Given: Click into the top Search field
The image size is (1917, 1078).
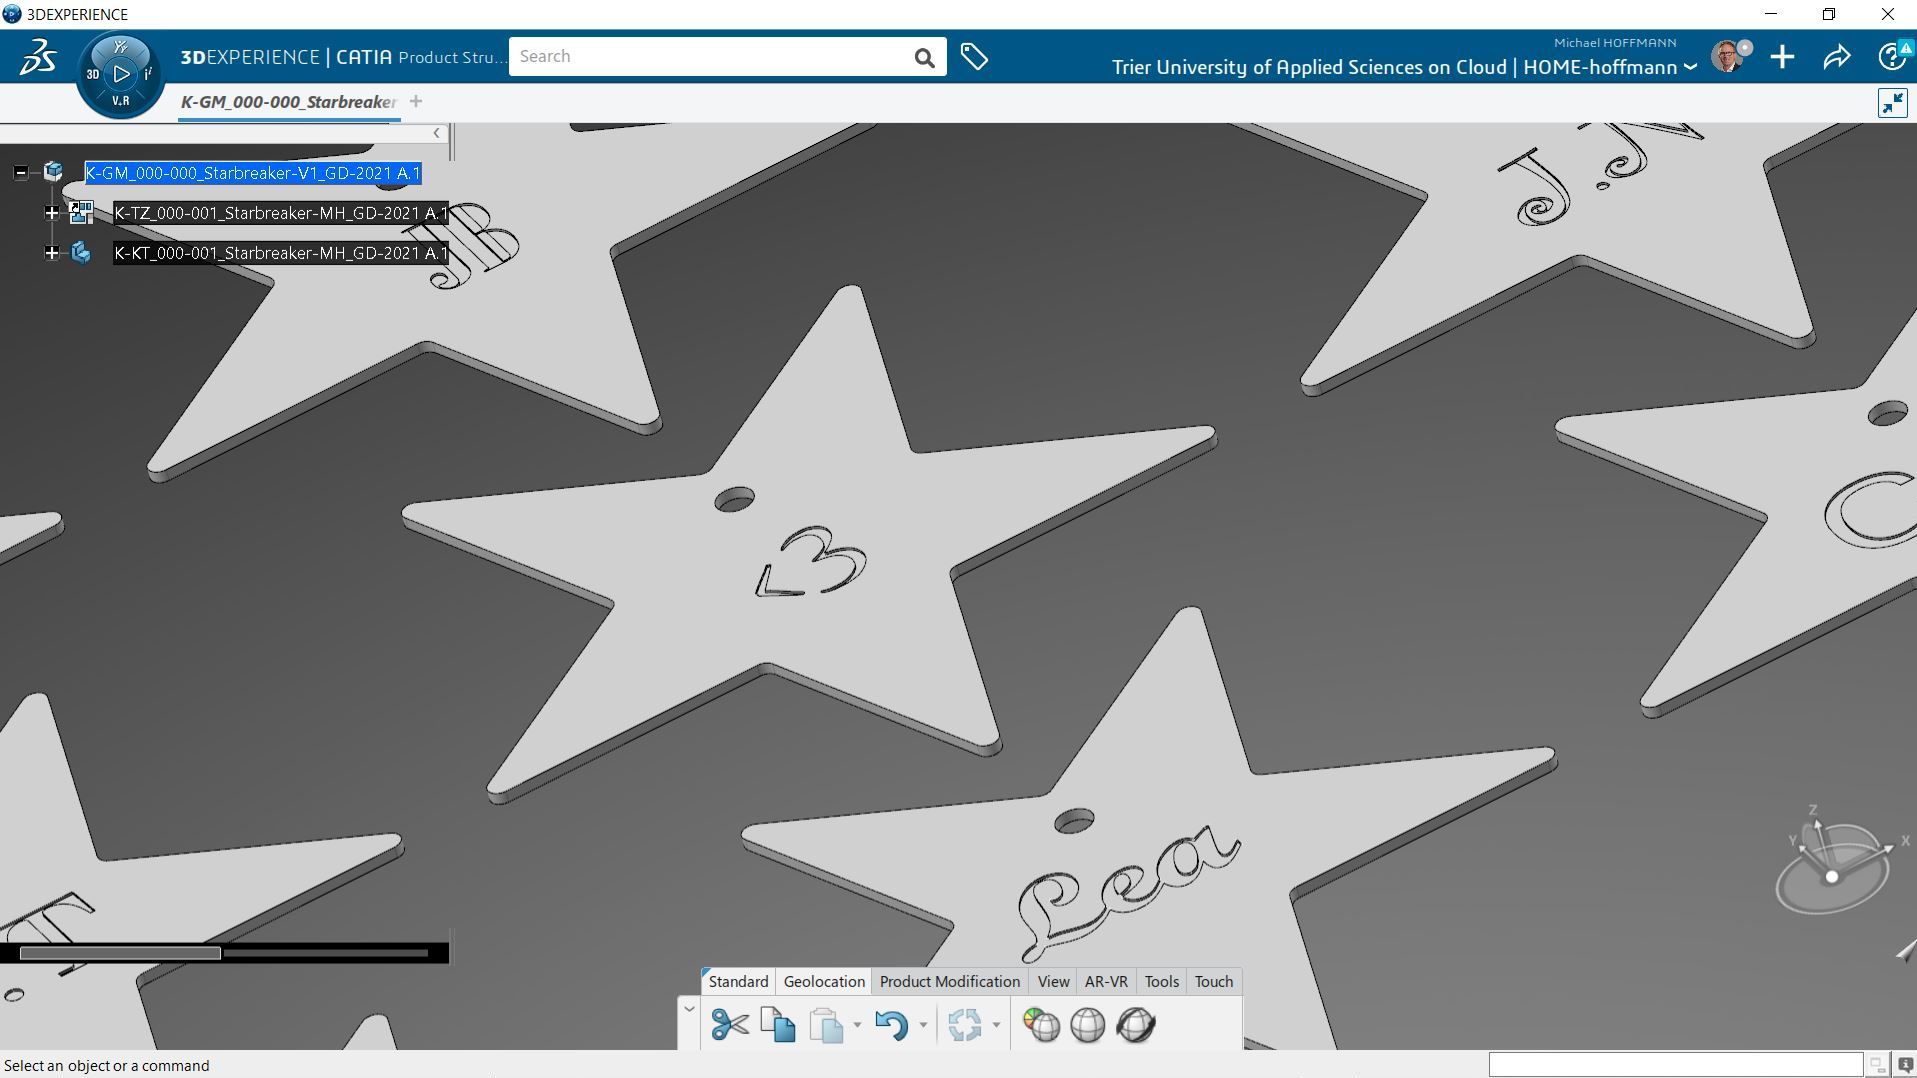Looking at the screenshot, I should tap(708, 57).
